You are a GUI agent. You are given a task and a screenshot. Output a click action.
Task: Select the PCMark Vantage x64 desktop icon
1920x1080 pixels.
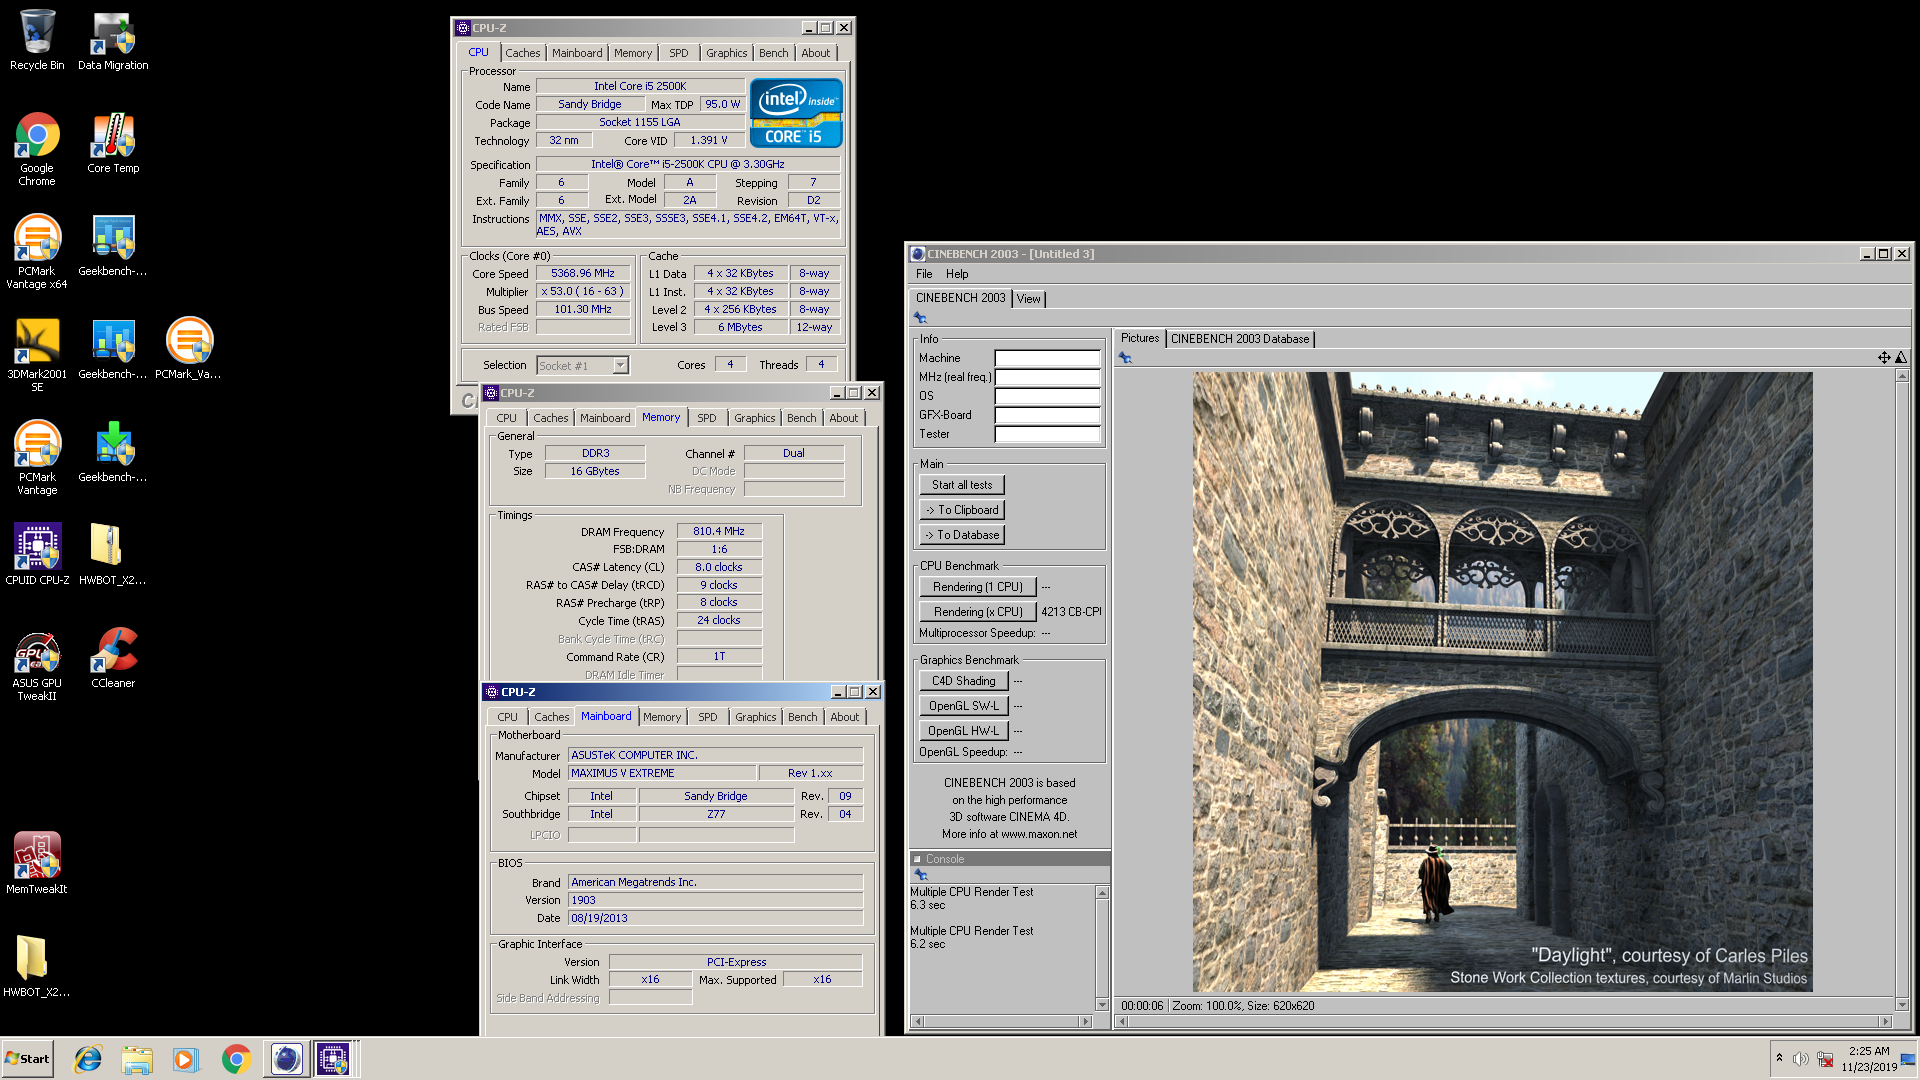coord(37,252)
